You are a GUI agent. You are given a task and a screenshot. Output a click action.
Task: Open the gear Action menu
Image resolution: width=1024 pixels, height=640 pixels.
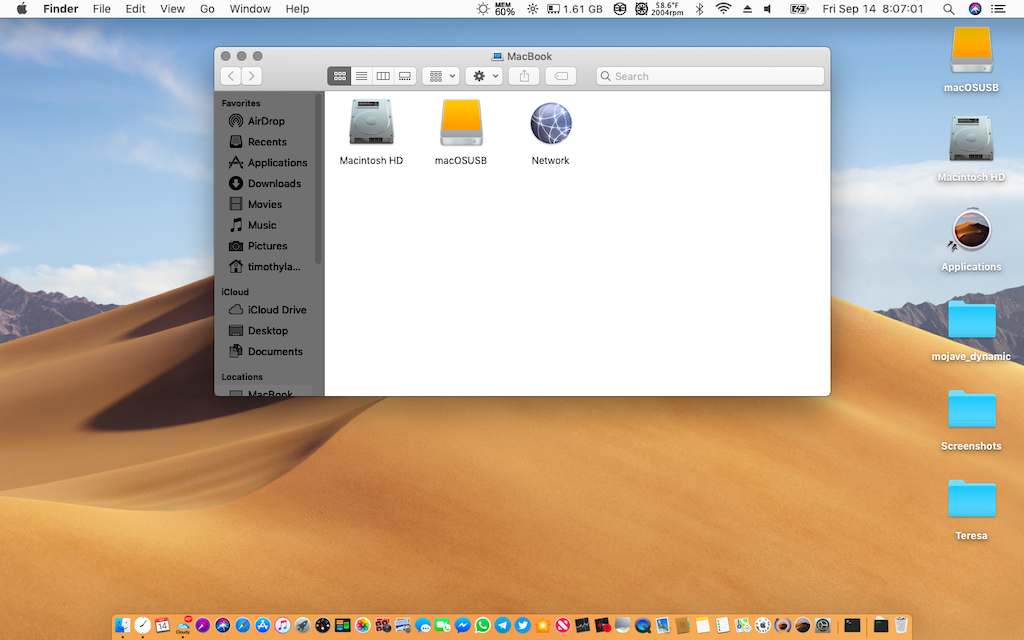[484, 76]
